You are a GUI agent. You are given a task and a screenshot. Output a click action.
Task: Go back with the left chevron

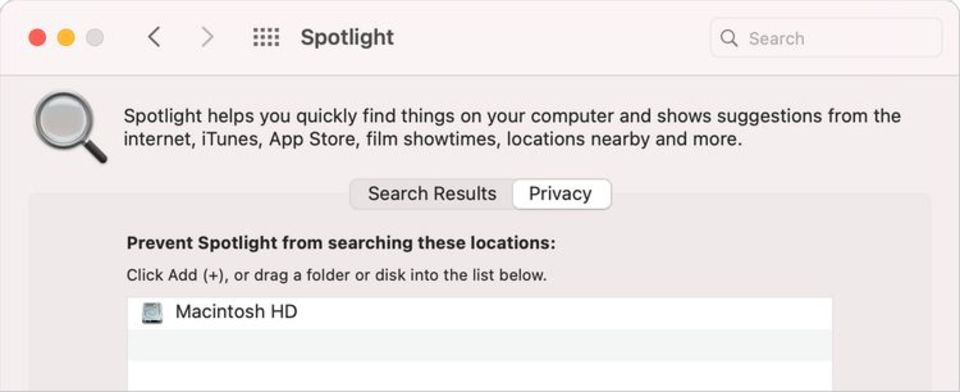click(x=154, y=37)
